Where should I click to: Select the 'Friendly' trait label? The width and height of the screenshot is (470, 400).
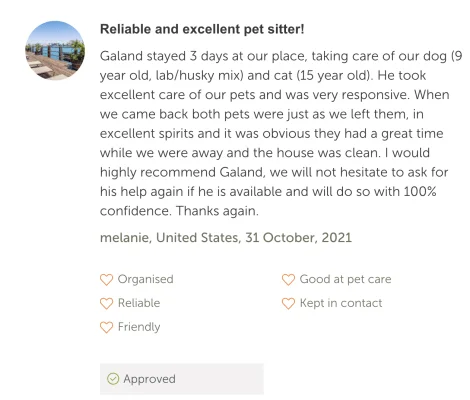[139, 327]
